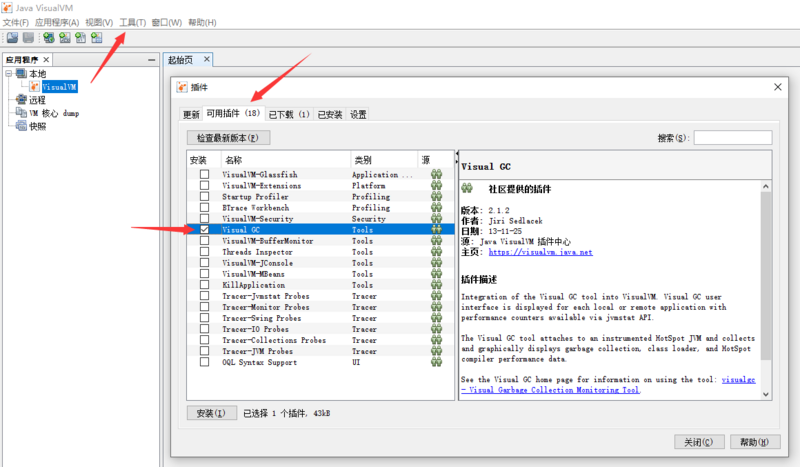Viewport: 800px width, 467px height.
Task: Click the Remote (远程) node icon
Action: click(x=21, y=100)
